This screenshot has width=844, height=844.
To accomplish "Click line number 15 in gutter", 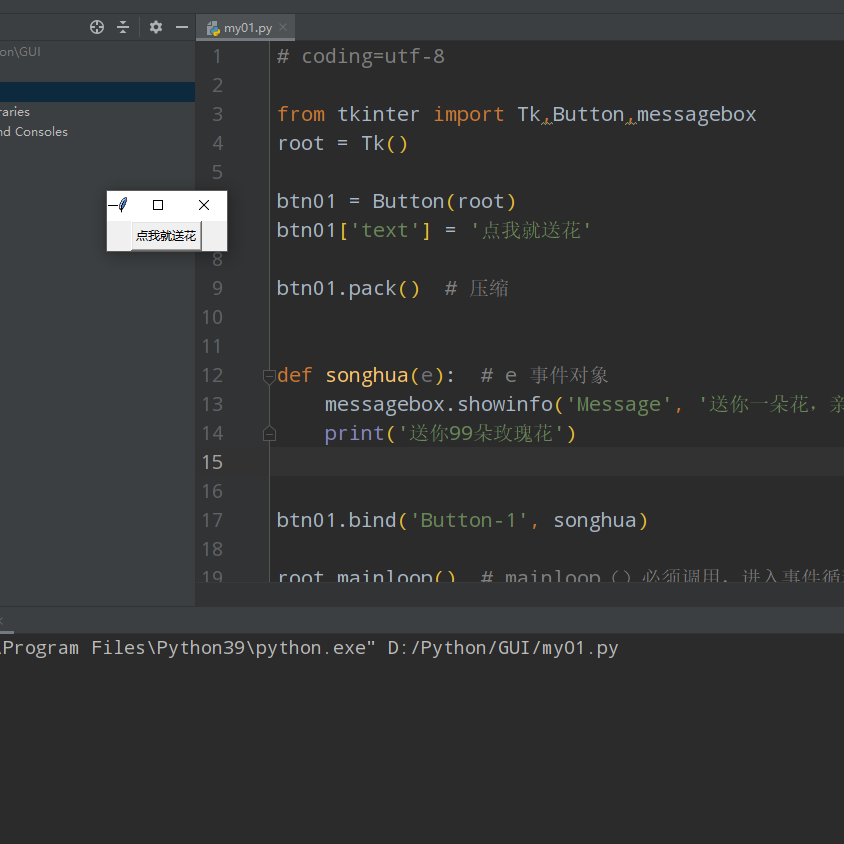I will coord(212,462).
